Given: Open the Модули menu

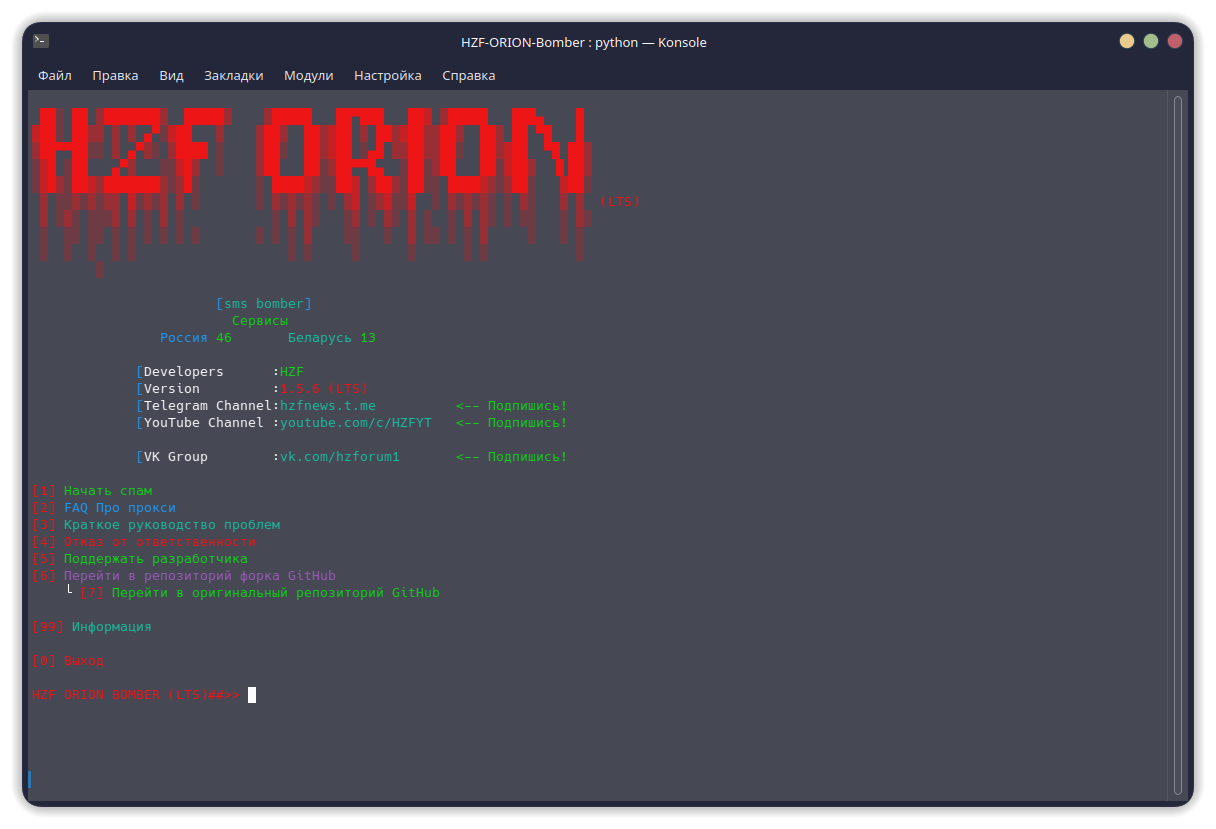Looking at the screenshot, I should click(x=308, y=75).
